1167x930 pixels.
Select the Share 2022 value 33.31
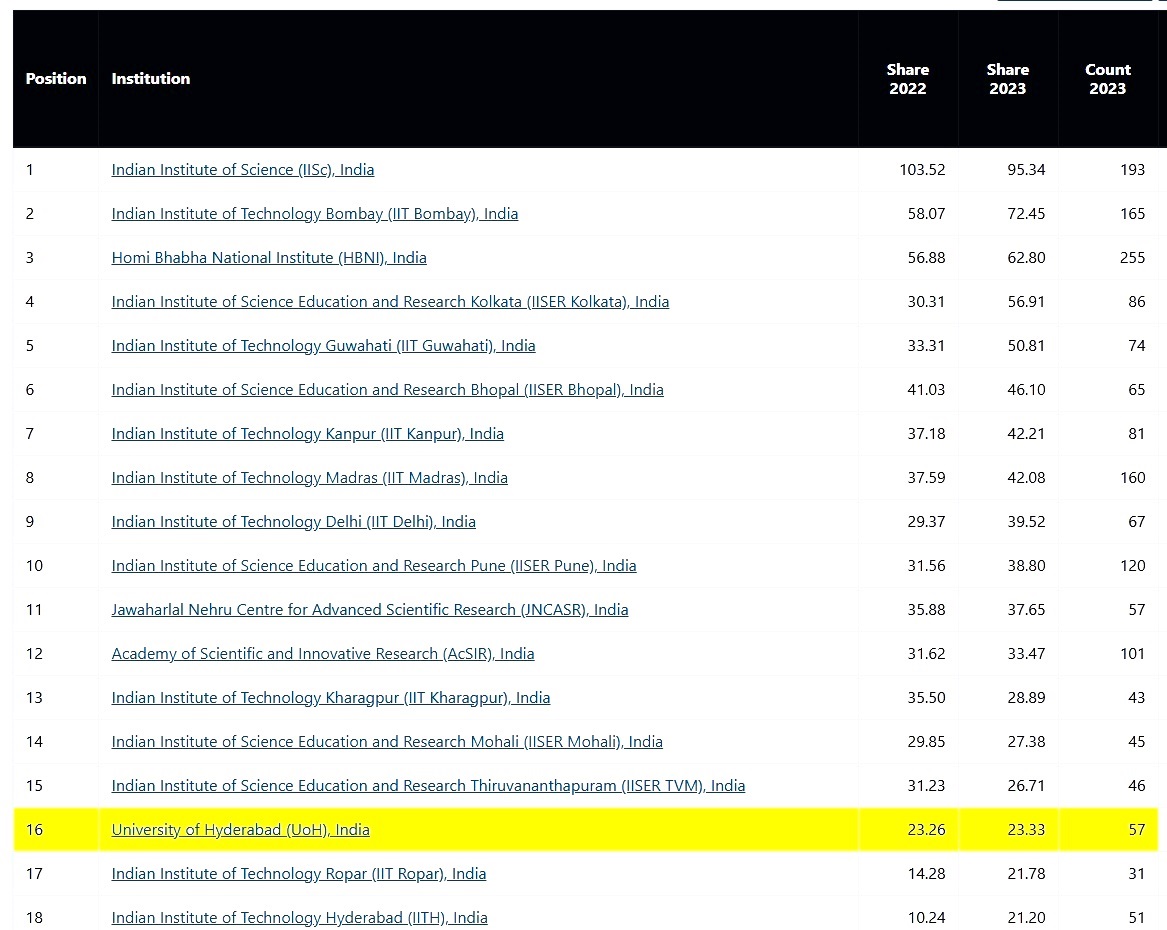click(x=927, y=345)
